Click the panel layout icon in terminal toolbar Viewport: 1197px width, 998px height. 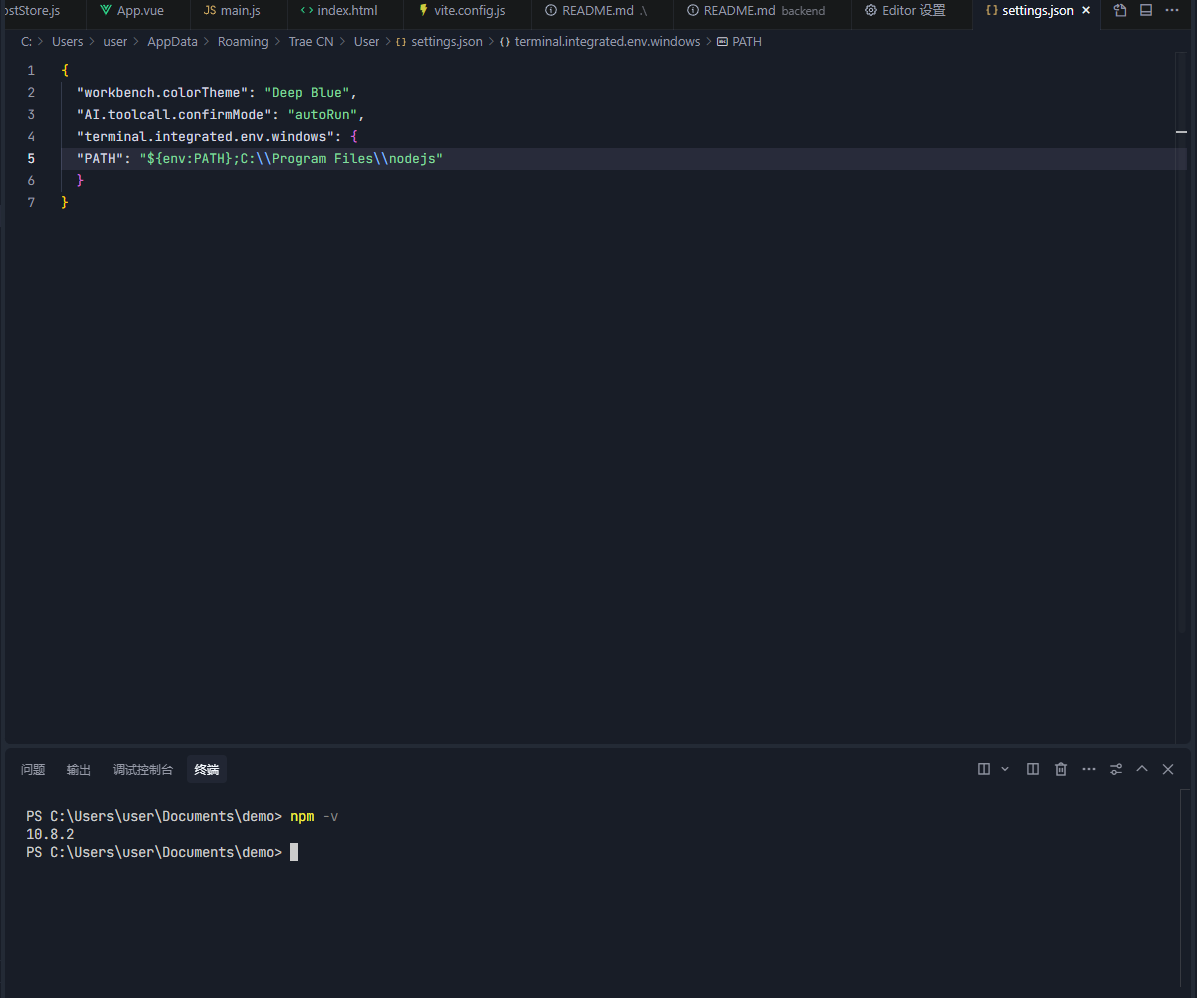tap(983, 769)
